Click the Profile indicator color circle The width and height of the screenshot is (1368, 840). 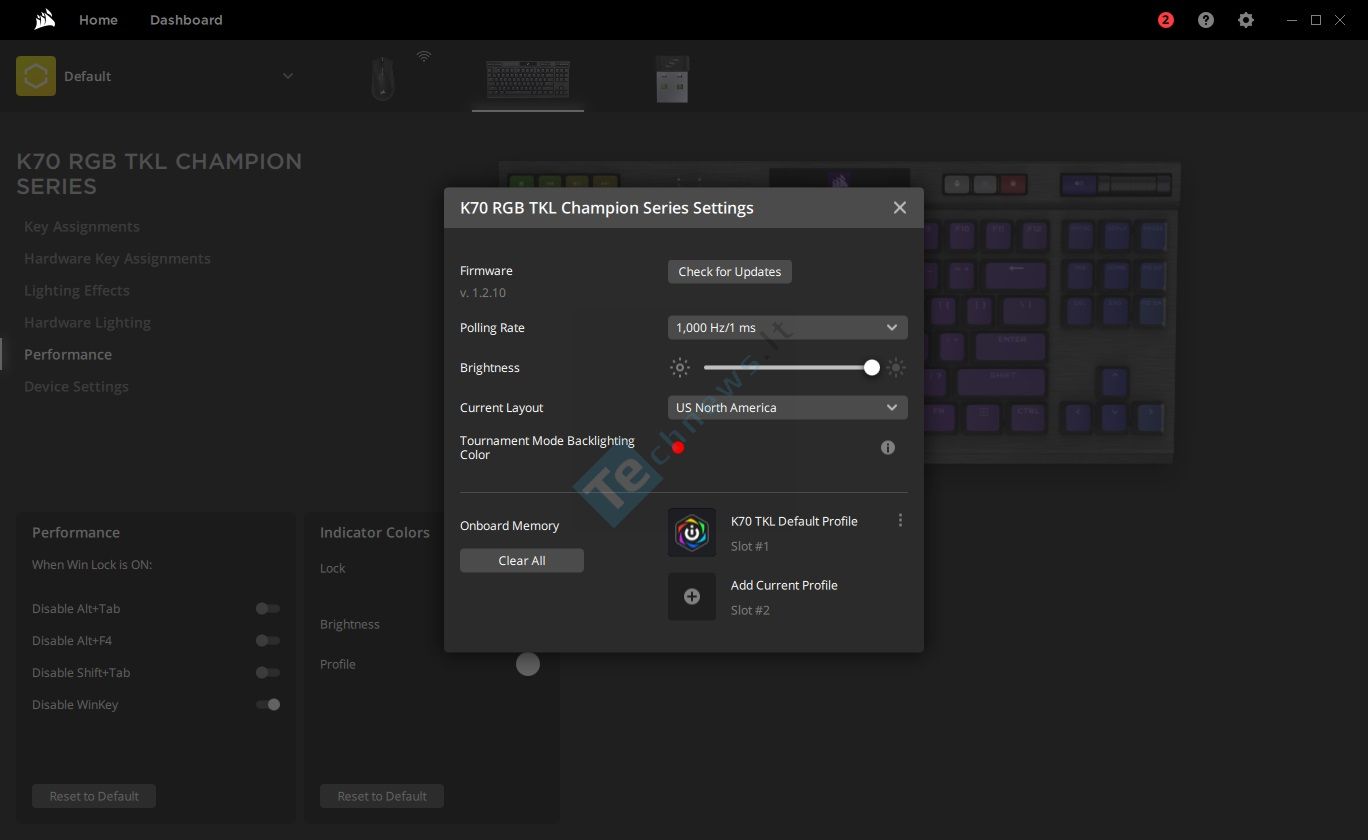pyautogui.click(x=528, y=664)
